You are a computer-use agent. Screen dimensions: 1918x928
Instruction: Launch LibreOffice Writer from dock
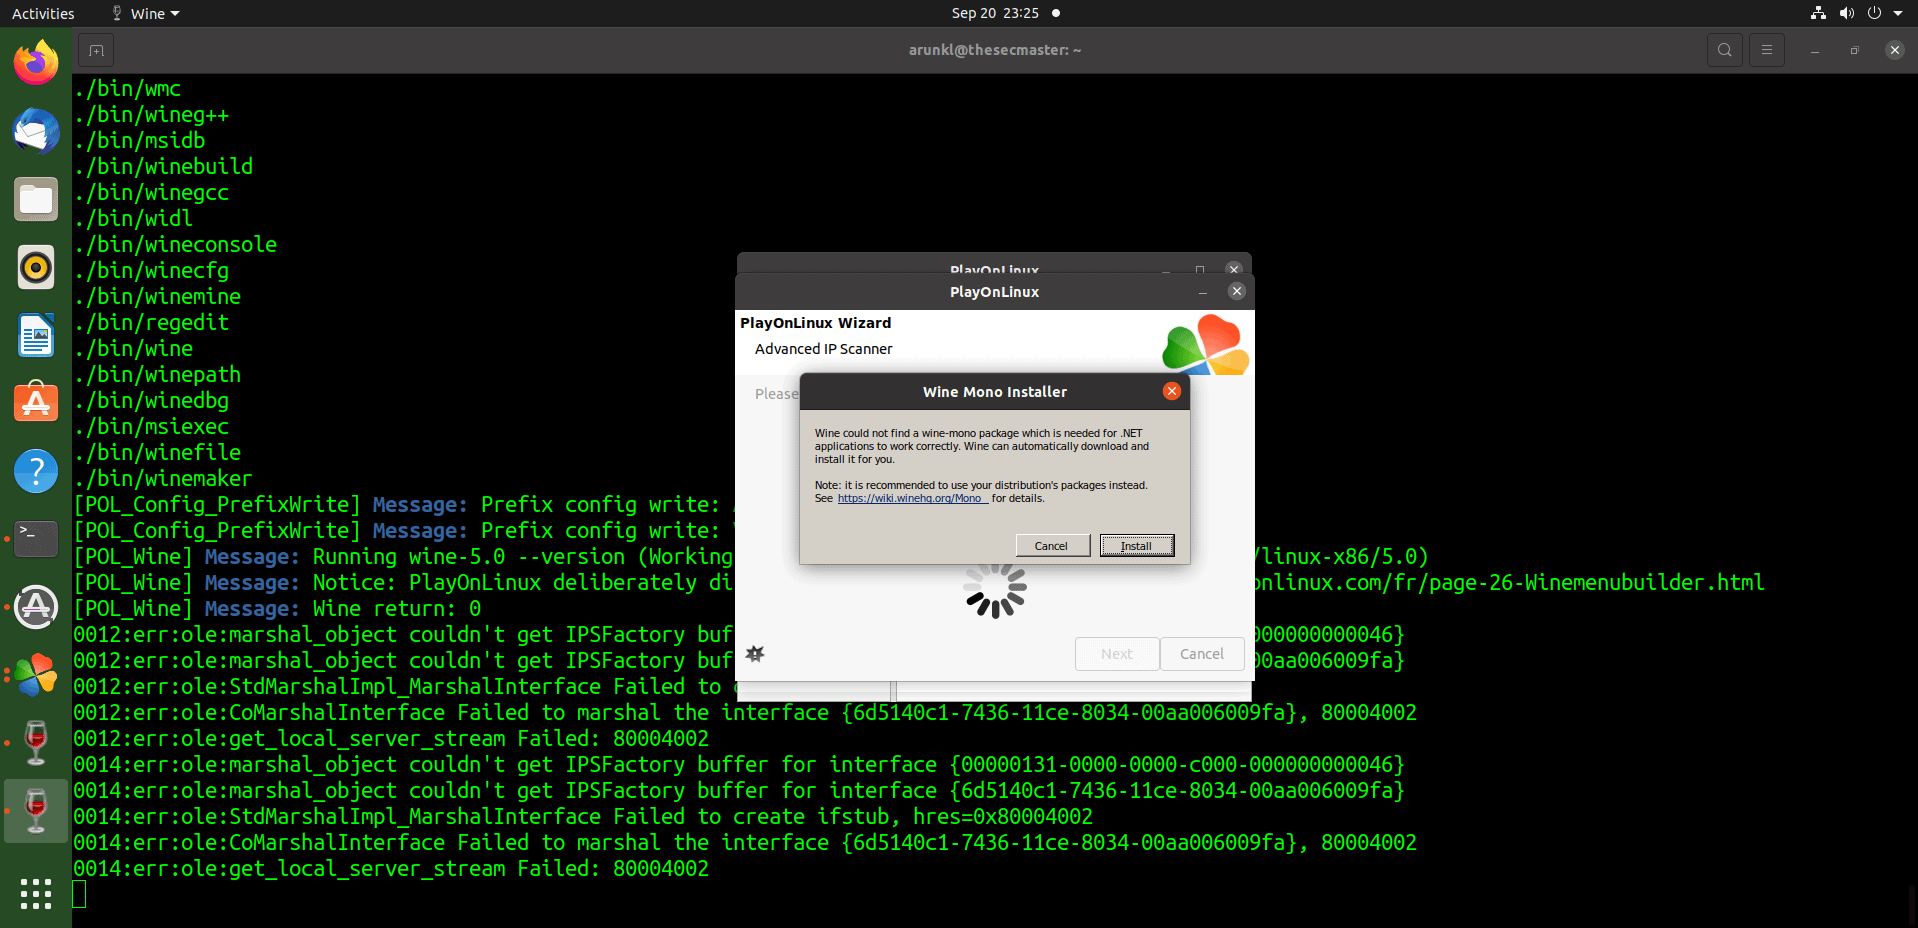click(36, 335)
